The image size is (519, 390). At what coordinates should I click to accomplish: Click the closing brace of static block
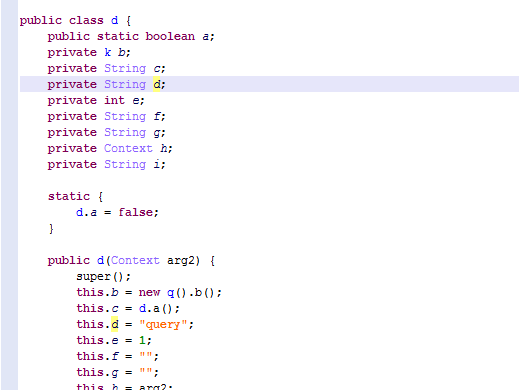51,228
